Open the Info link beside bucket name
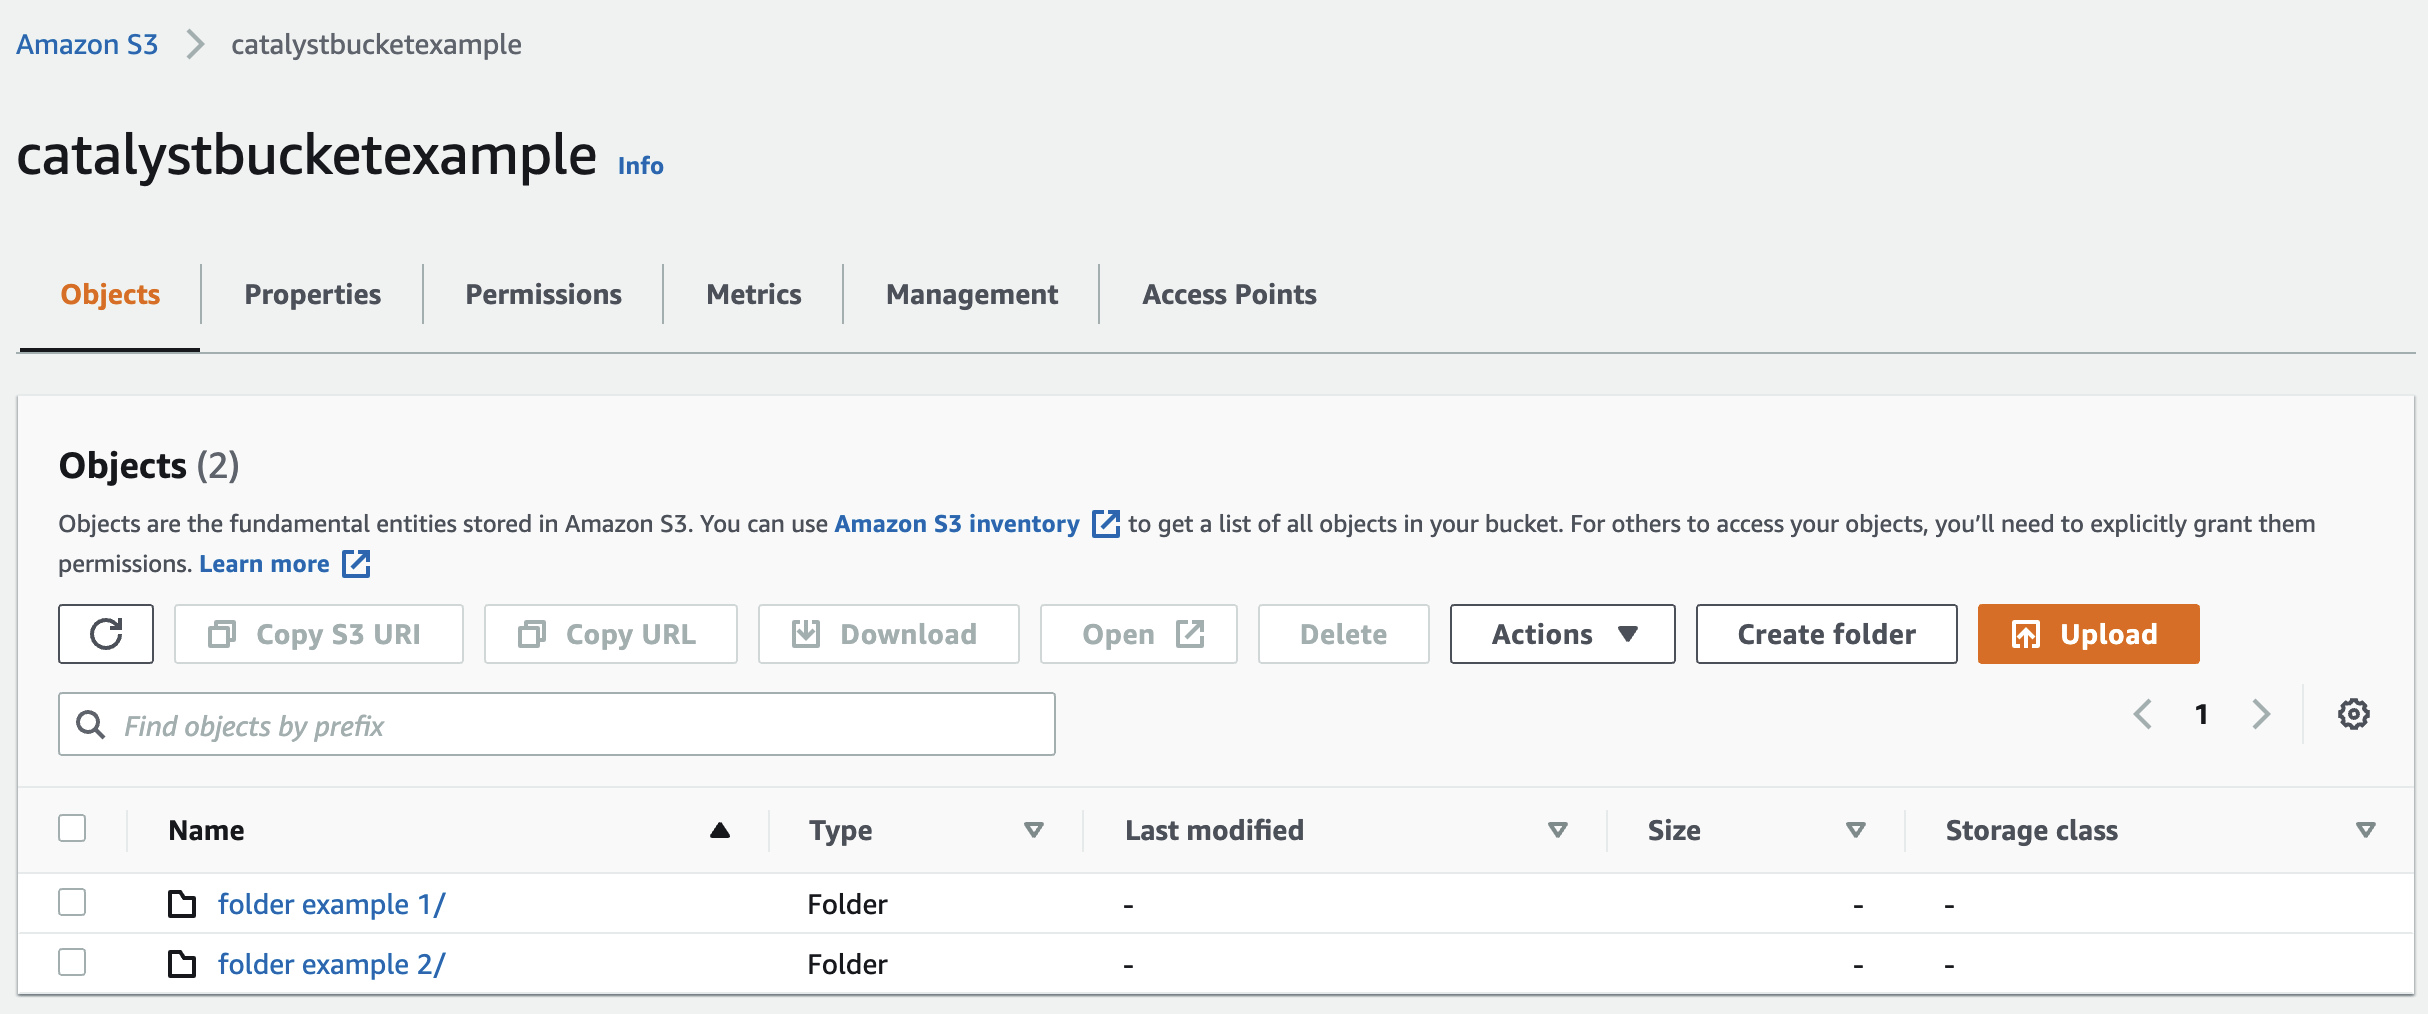 click(x=640, y=166)
